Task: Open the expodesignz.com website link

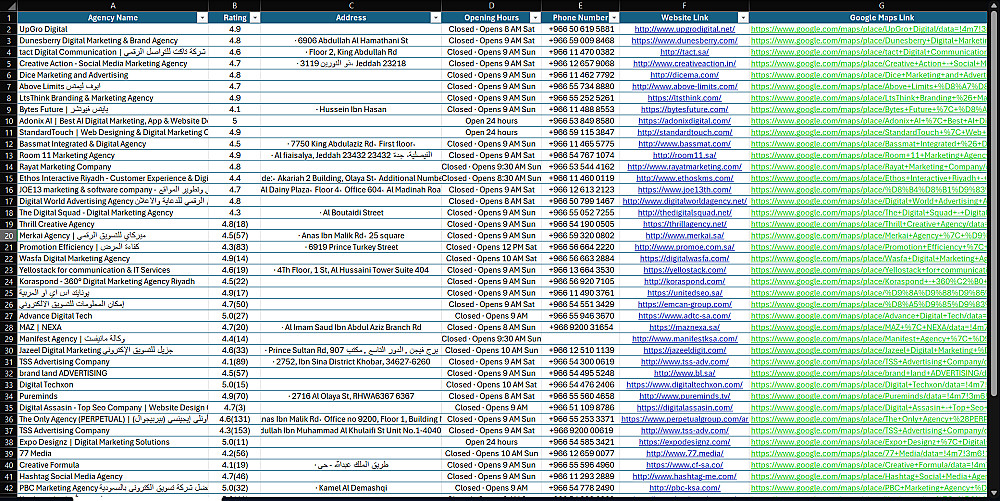Action: (684, 442)
